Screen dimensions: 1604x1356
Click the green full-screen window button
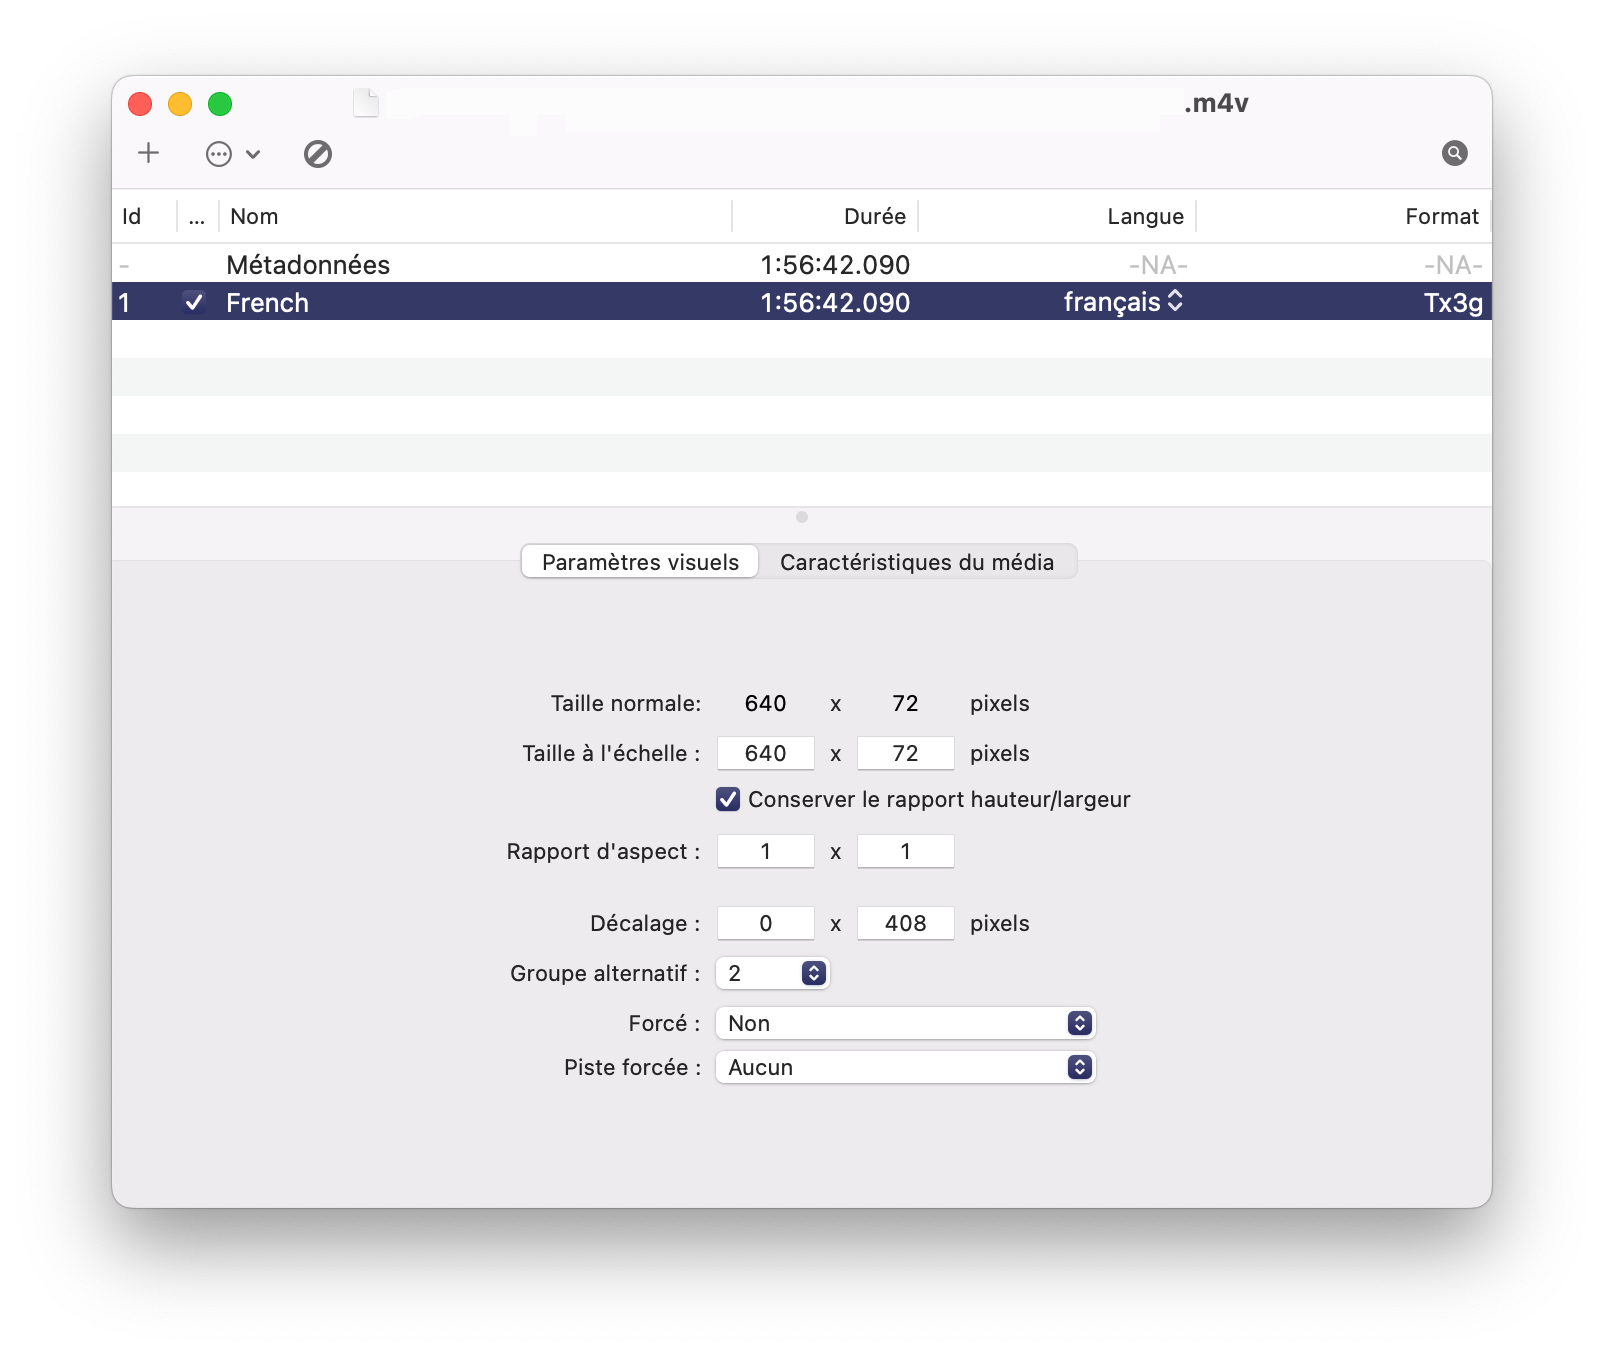220,104
